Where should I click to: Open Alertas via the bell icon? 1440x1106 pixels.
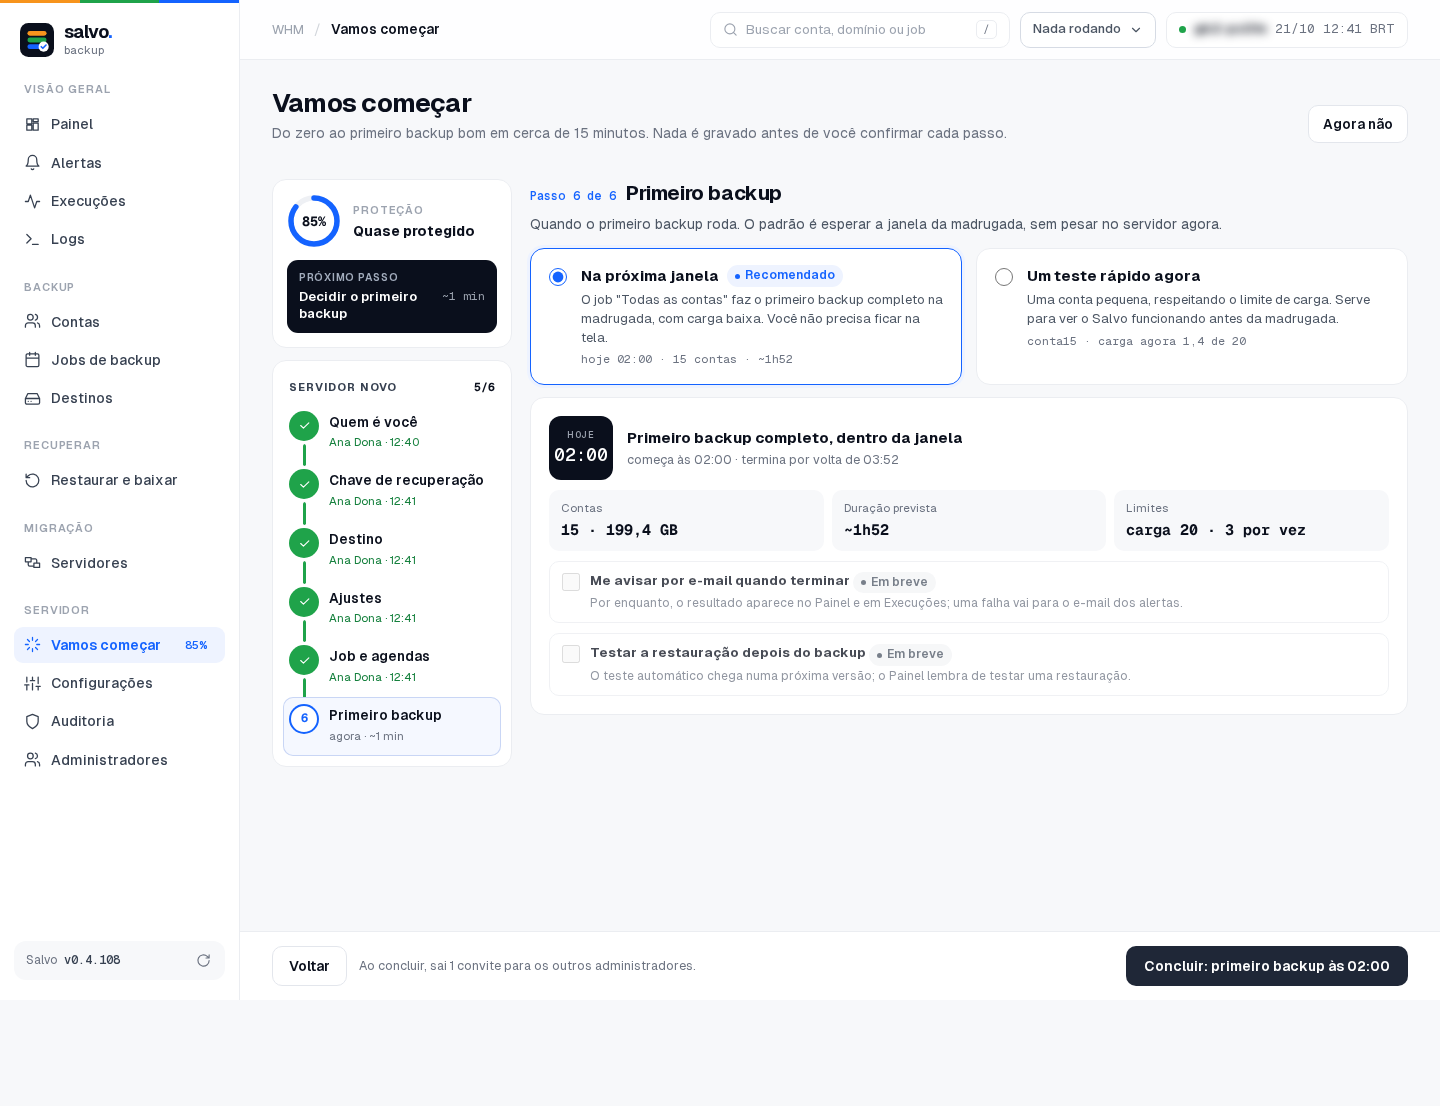pos(32,163)
